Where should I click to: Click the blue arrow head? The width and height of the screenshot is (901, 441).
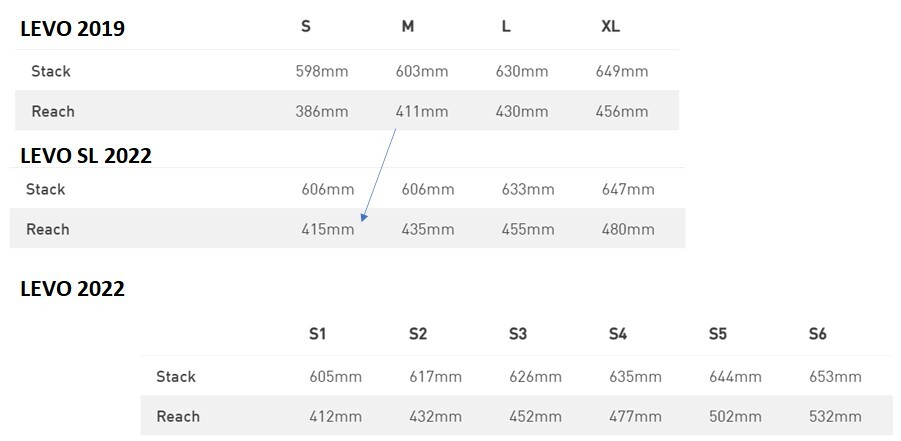[x=366, y=216]
